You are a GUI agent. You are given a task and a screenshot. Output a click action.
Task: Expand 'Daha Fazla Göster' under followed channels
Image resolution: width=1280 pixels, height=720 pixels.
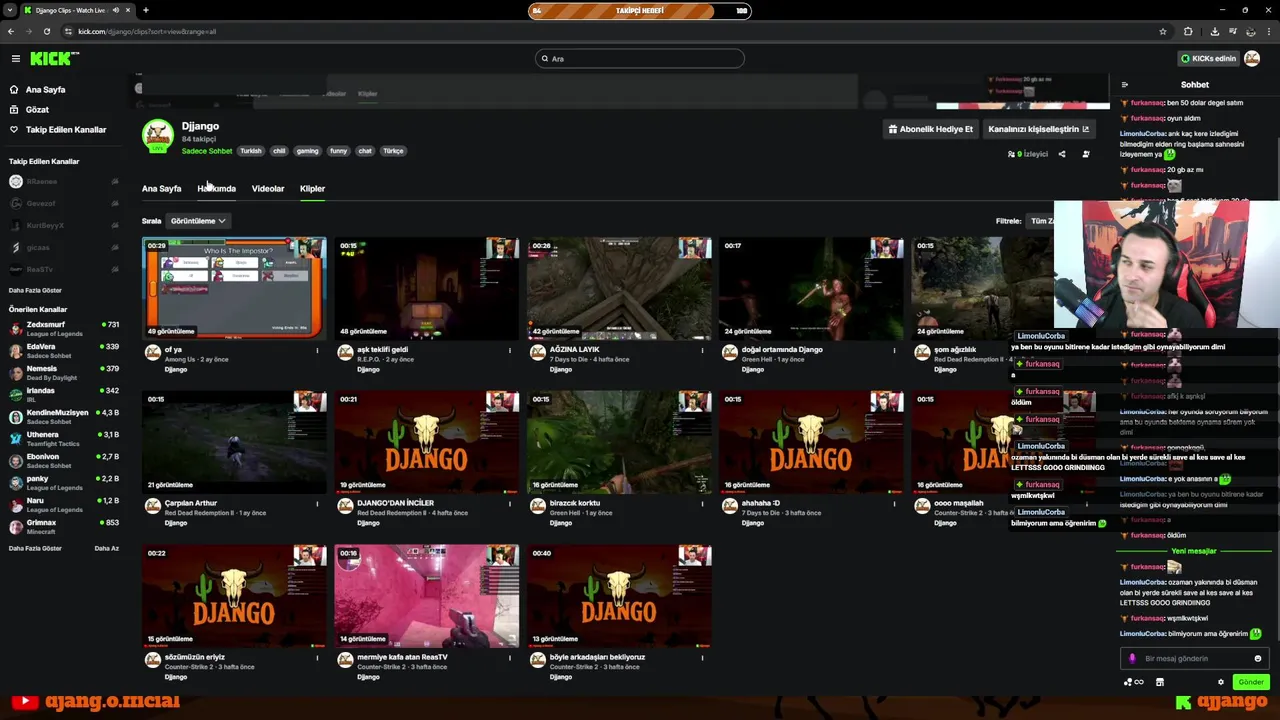pyautogui.click(x=35, y=290)
